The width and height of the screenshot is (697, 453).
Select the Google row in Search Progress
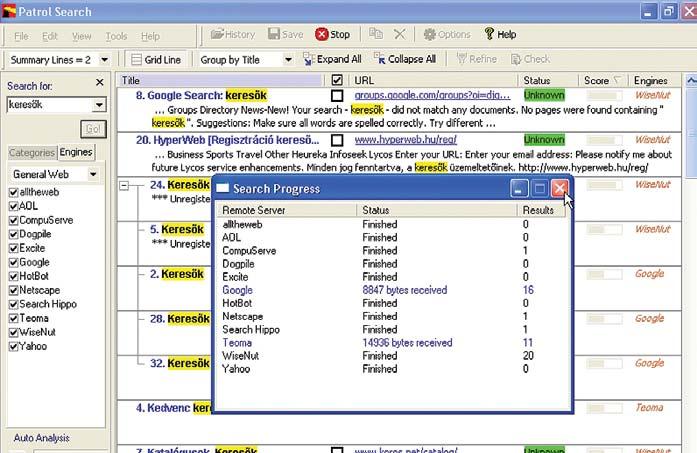point(393,290)
